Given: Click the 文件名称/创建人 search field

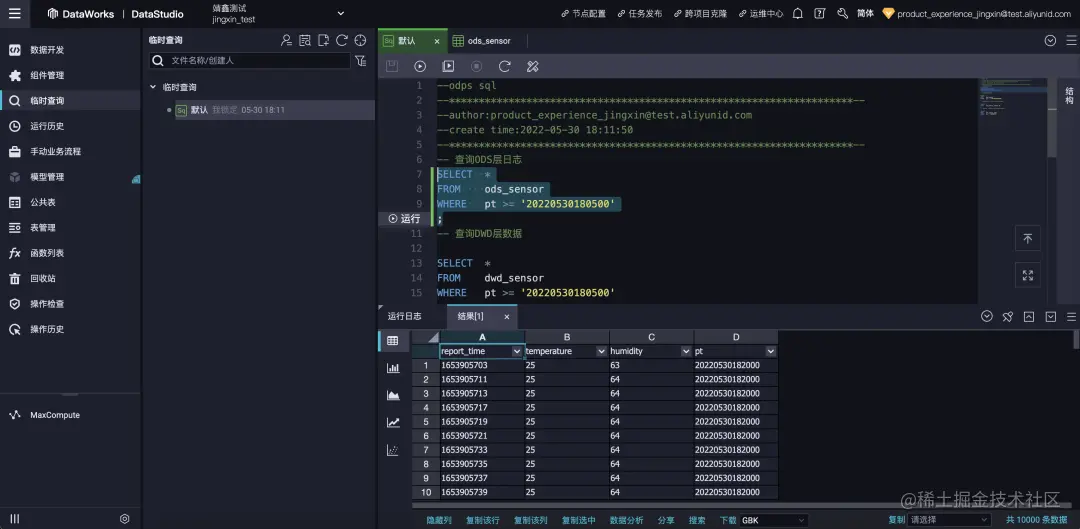Looking at the screenshot, I should point(250,61).
